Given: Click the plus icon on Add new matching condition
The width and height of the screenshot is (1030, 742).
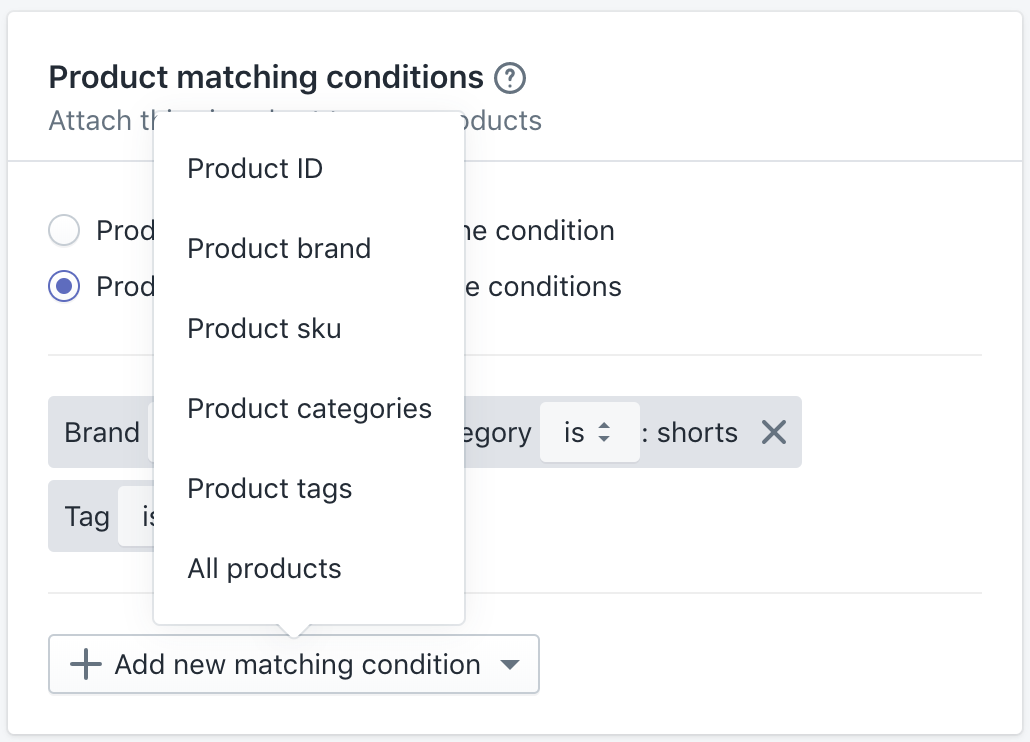Looking at the screenshot, I should click(x=86, y=664).
